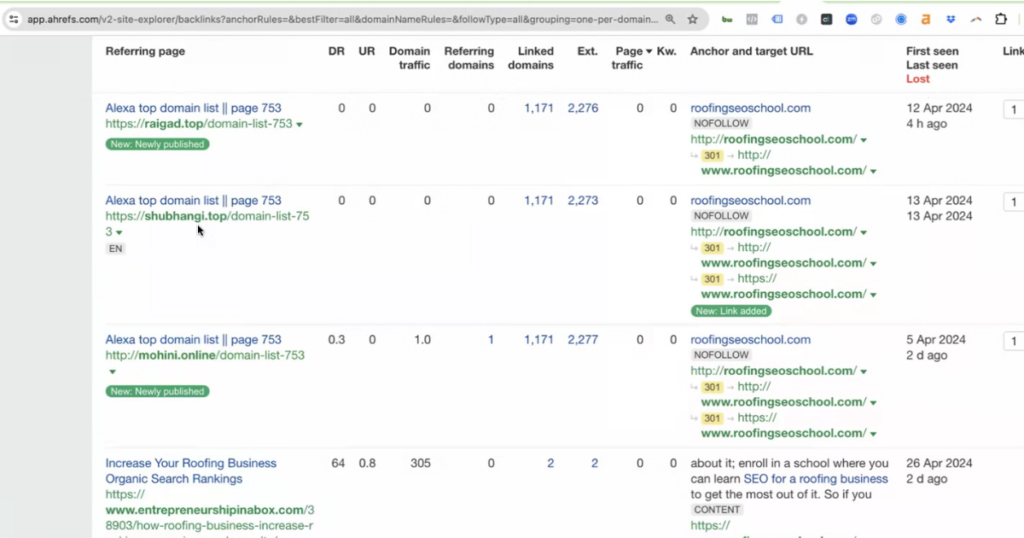Expand mohini.online referring page URL dropdown
This screenshot has width=1024, height=538.
point(112,372)
